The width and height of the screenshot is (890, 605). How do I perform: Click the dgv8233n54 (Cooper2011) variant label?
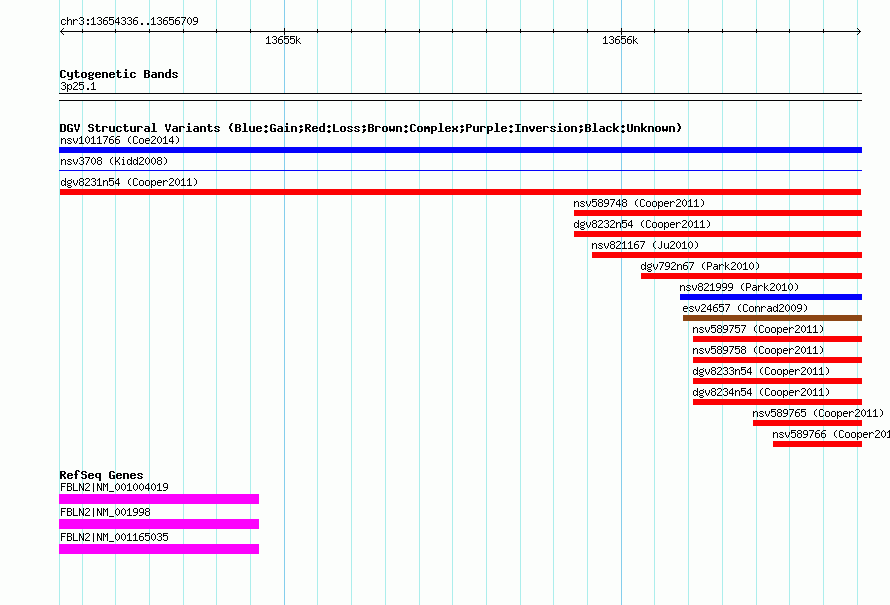[761, 371]
